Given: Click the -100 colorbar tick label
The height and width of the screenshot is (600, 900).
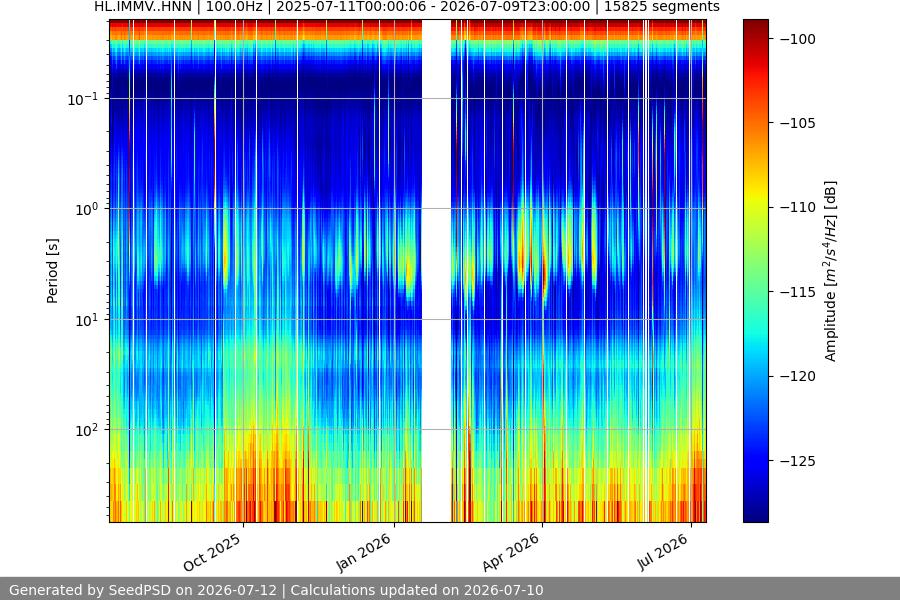Looking at the screenshot, I should click(797, 39).
